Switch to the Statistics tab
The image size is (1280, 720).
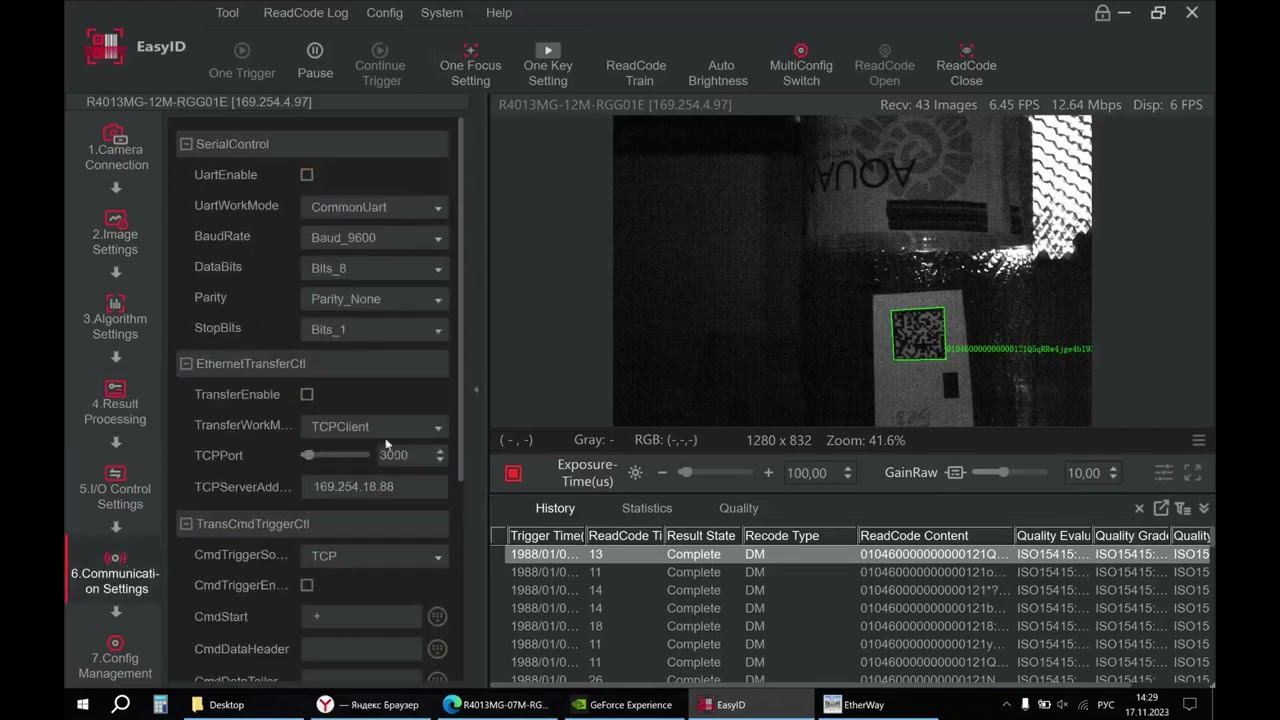(647, 508)
